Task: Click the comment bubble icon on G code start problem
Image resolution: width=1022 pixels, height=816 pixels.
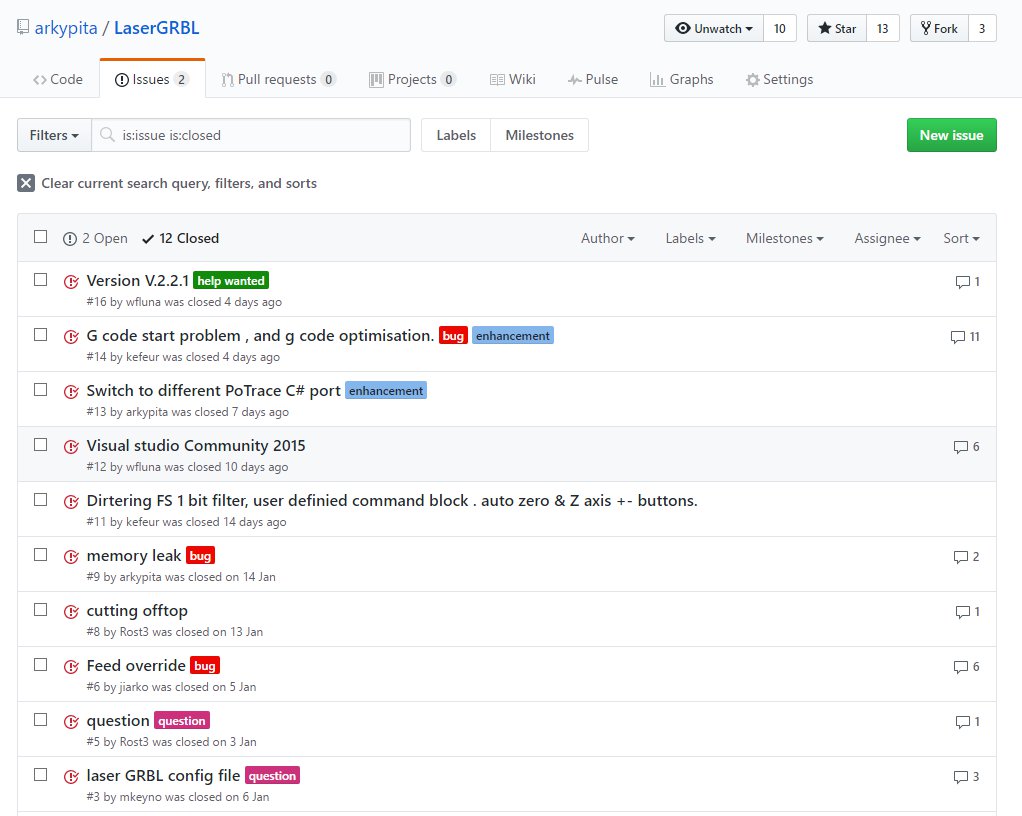Action: (x=957, y=337)
